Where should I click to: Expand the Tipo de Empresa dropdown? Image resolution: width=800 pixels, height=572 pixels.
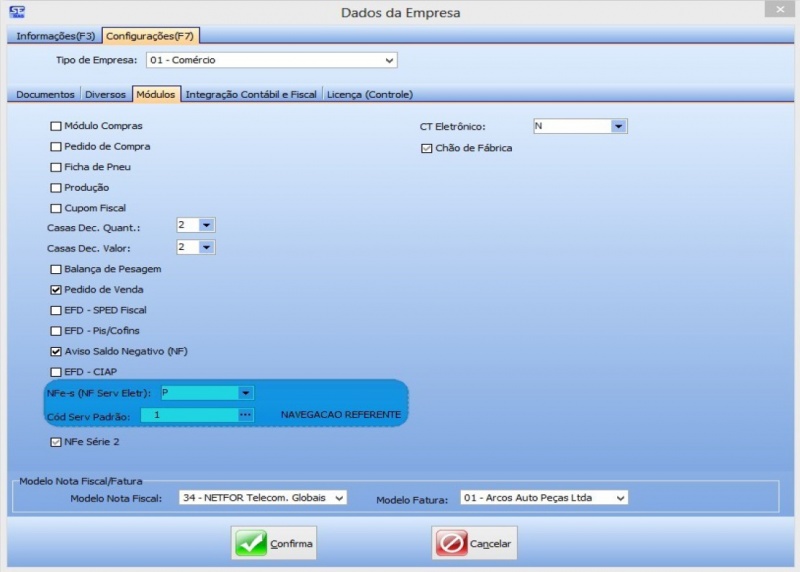[389, 60]
